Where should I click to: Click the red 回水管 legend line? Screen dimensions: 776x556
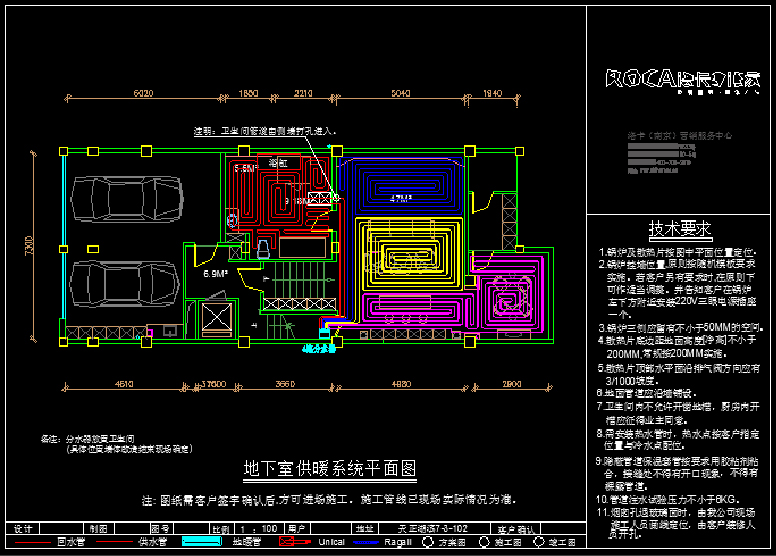click(x=28, y=543)
